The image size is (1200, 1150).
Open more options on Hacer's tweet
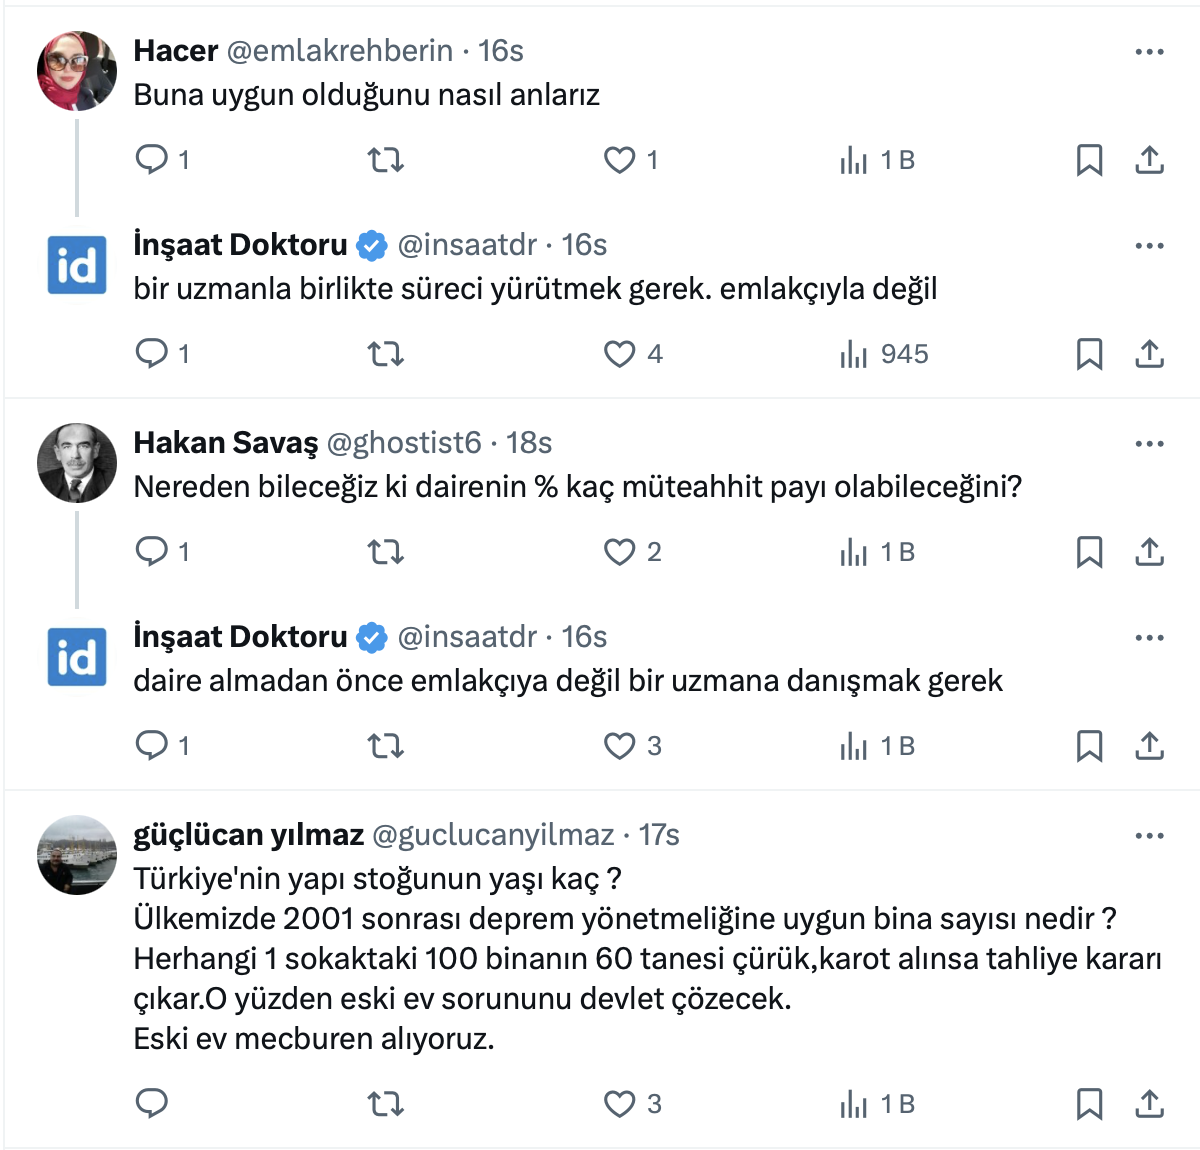[1149, 52]
